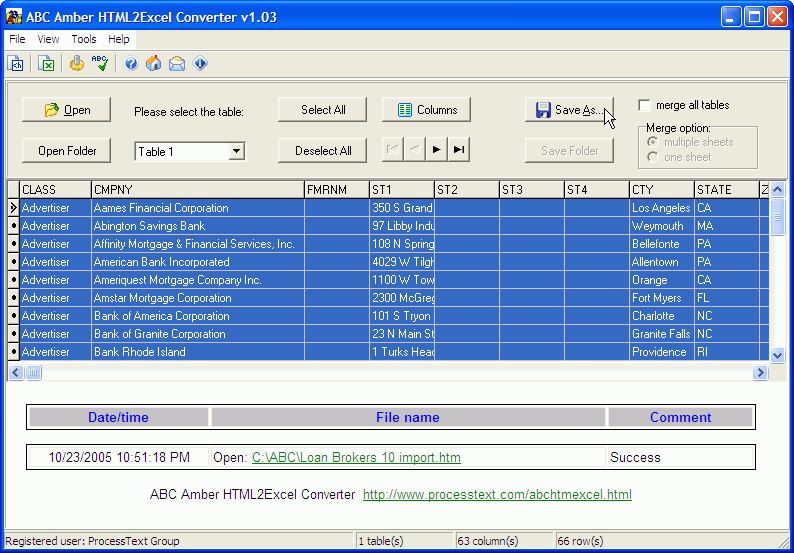This screenshot has height=553, width=794.
Task: Open options via the gear toolbar icon
Action: coord(77,64)
